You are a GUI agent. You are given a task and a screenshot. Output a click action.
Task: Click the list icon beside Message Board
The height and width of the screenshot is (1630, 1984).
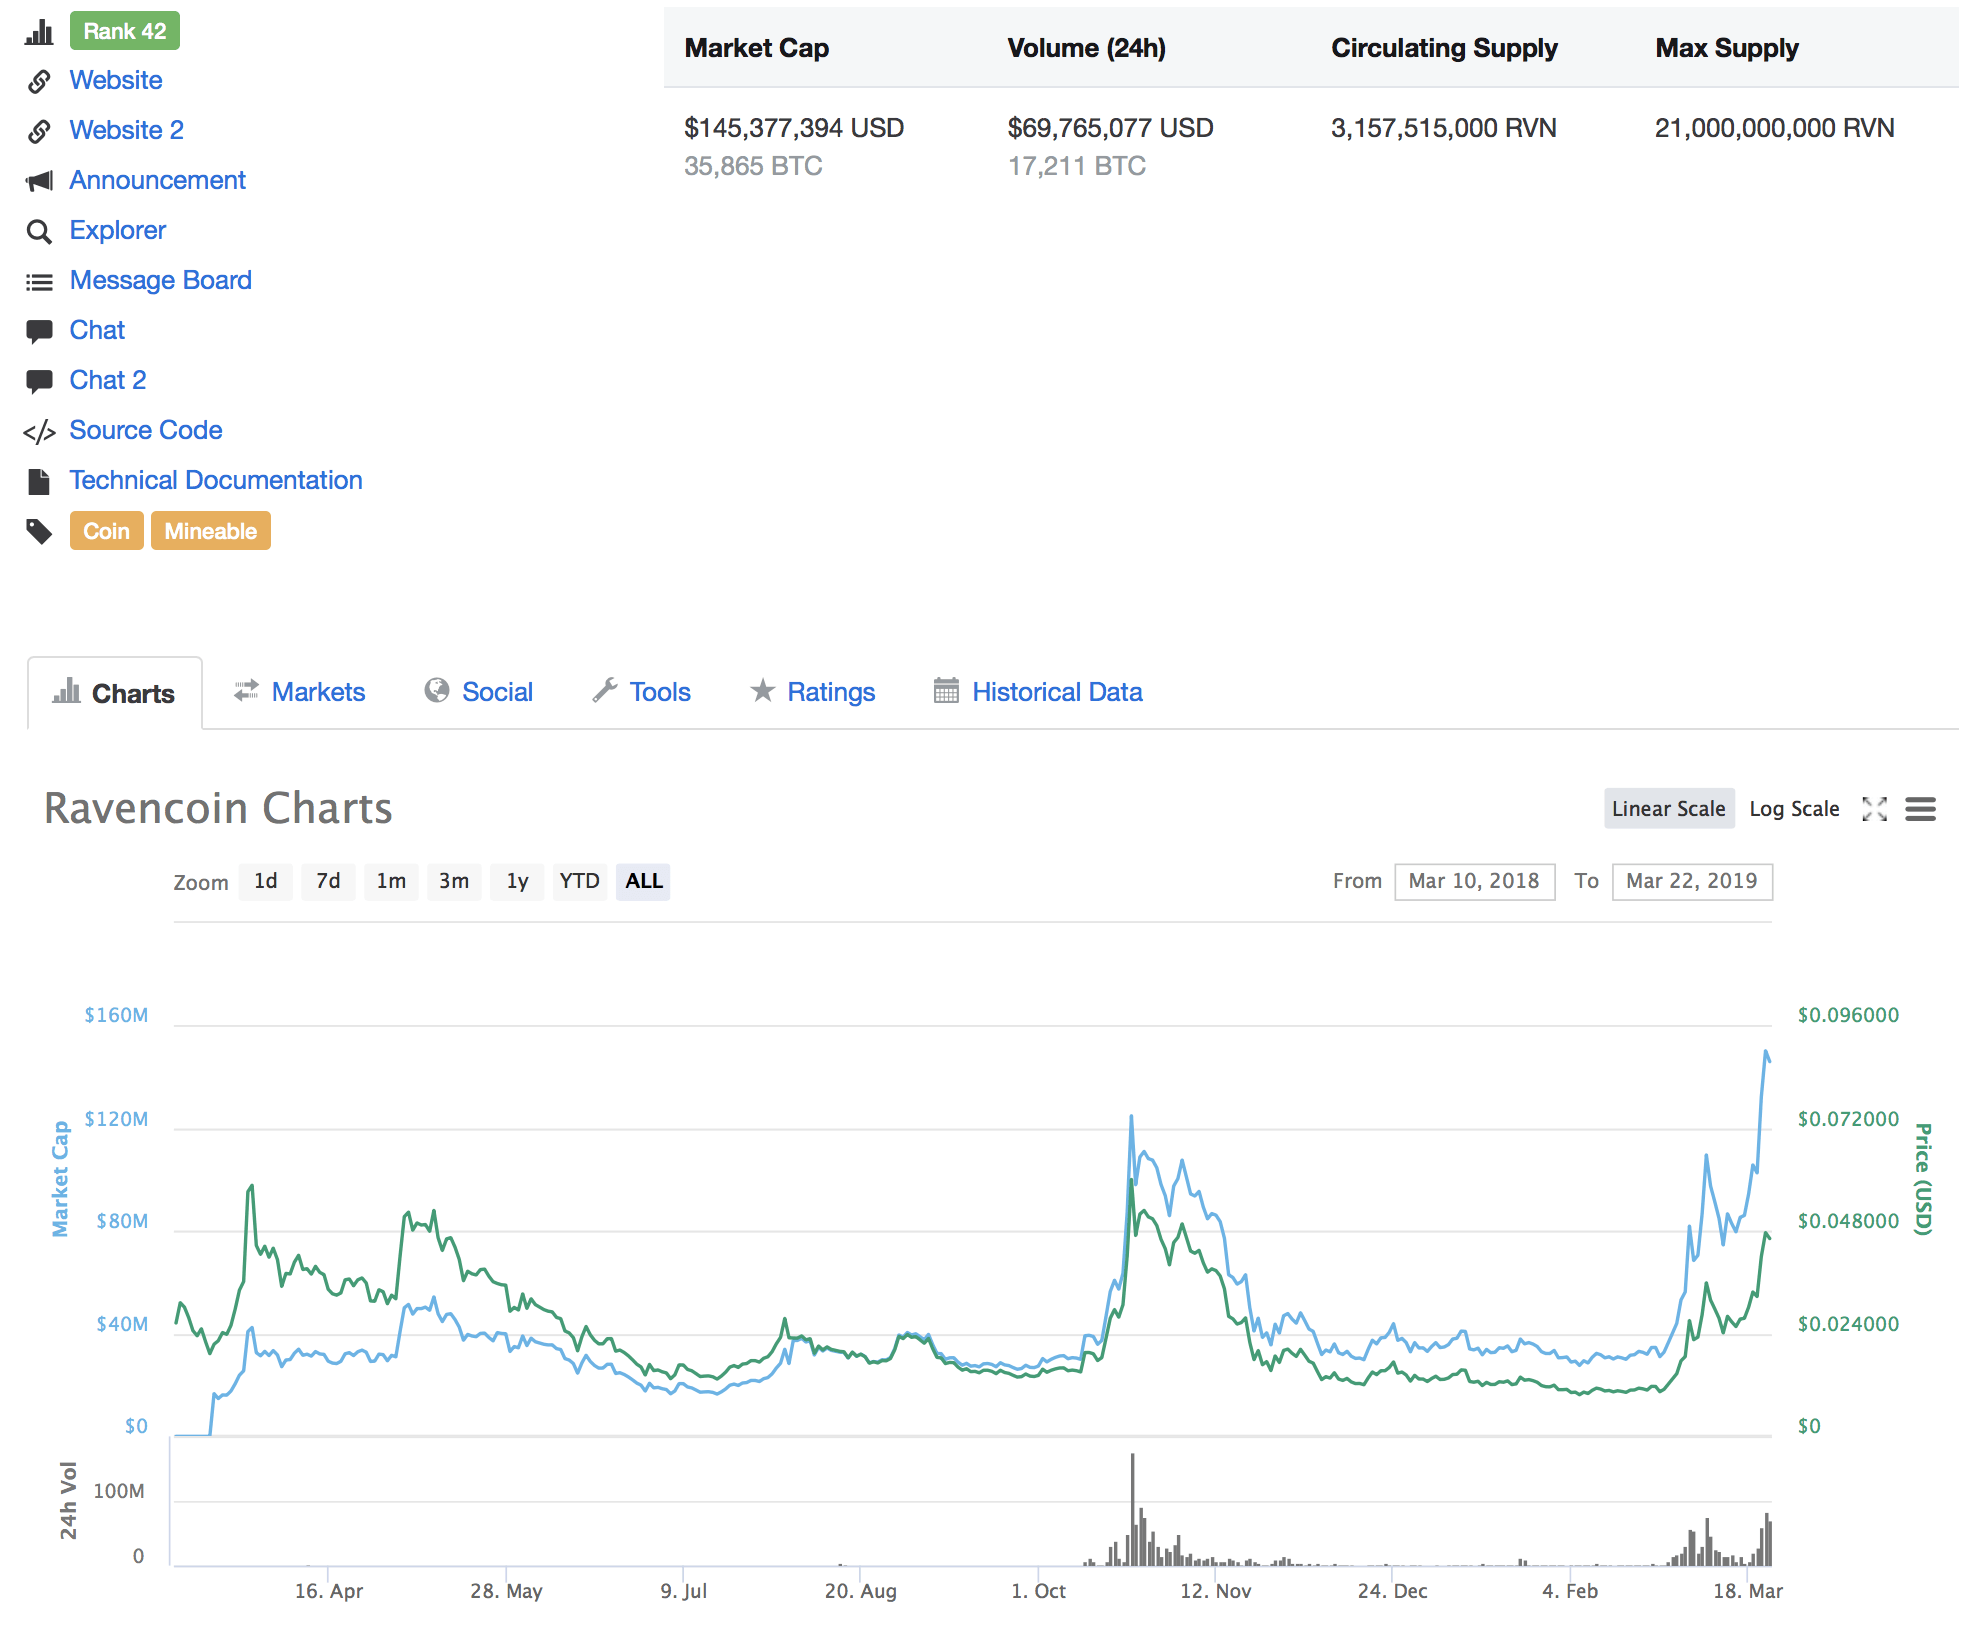point(39,283)
